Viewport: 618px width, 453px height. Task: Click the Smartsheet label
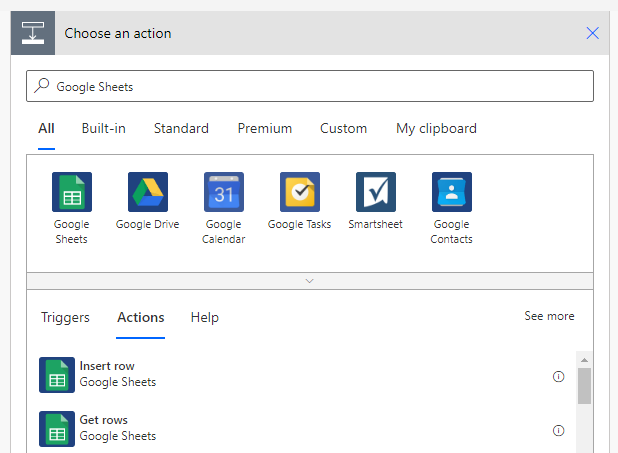(x=376, y=224)
